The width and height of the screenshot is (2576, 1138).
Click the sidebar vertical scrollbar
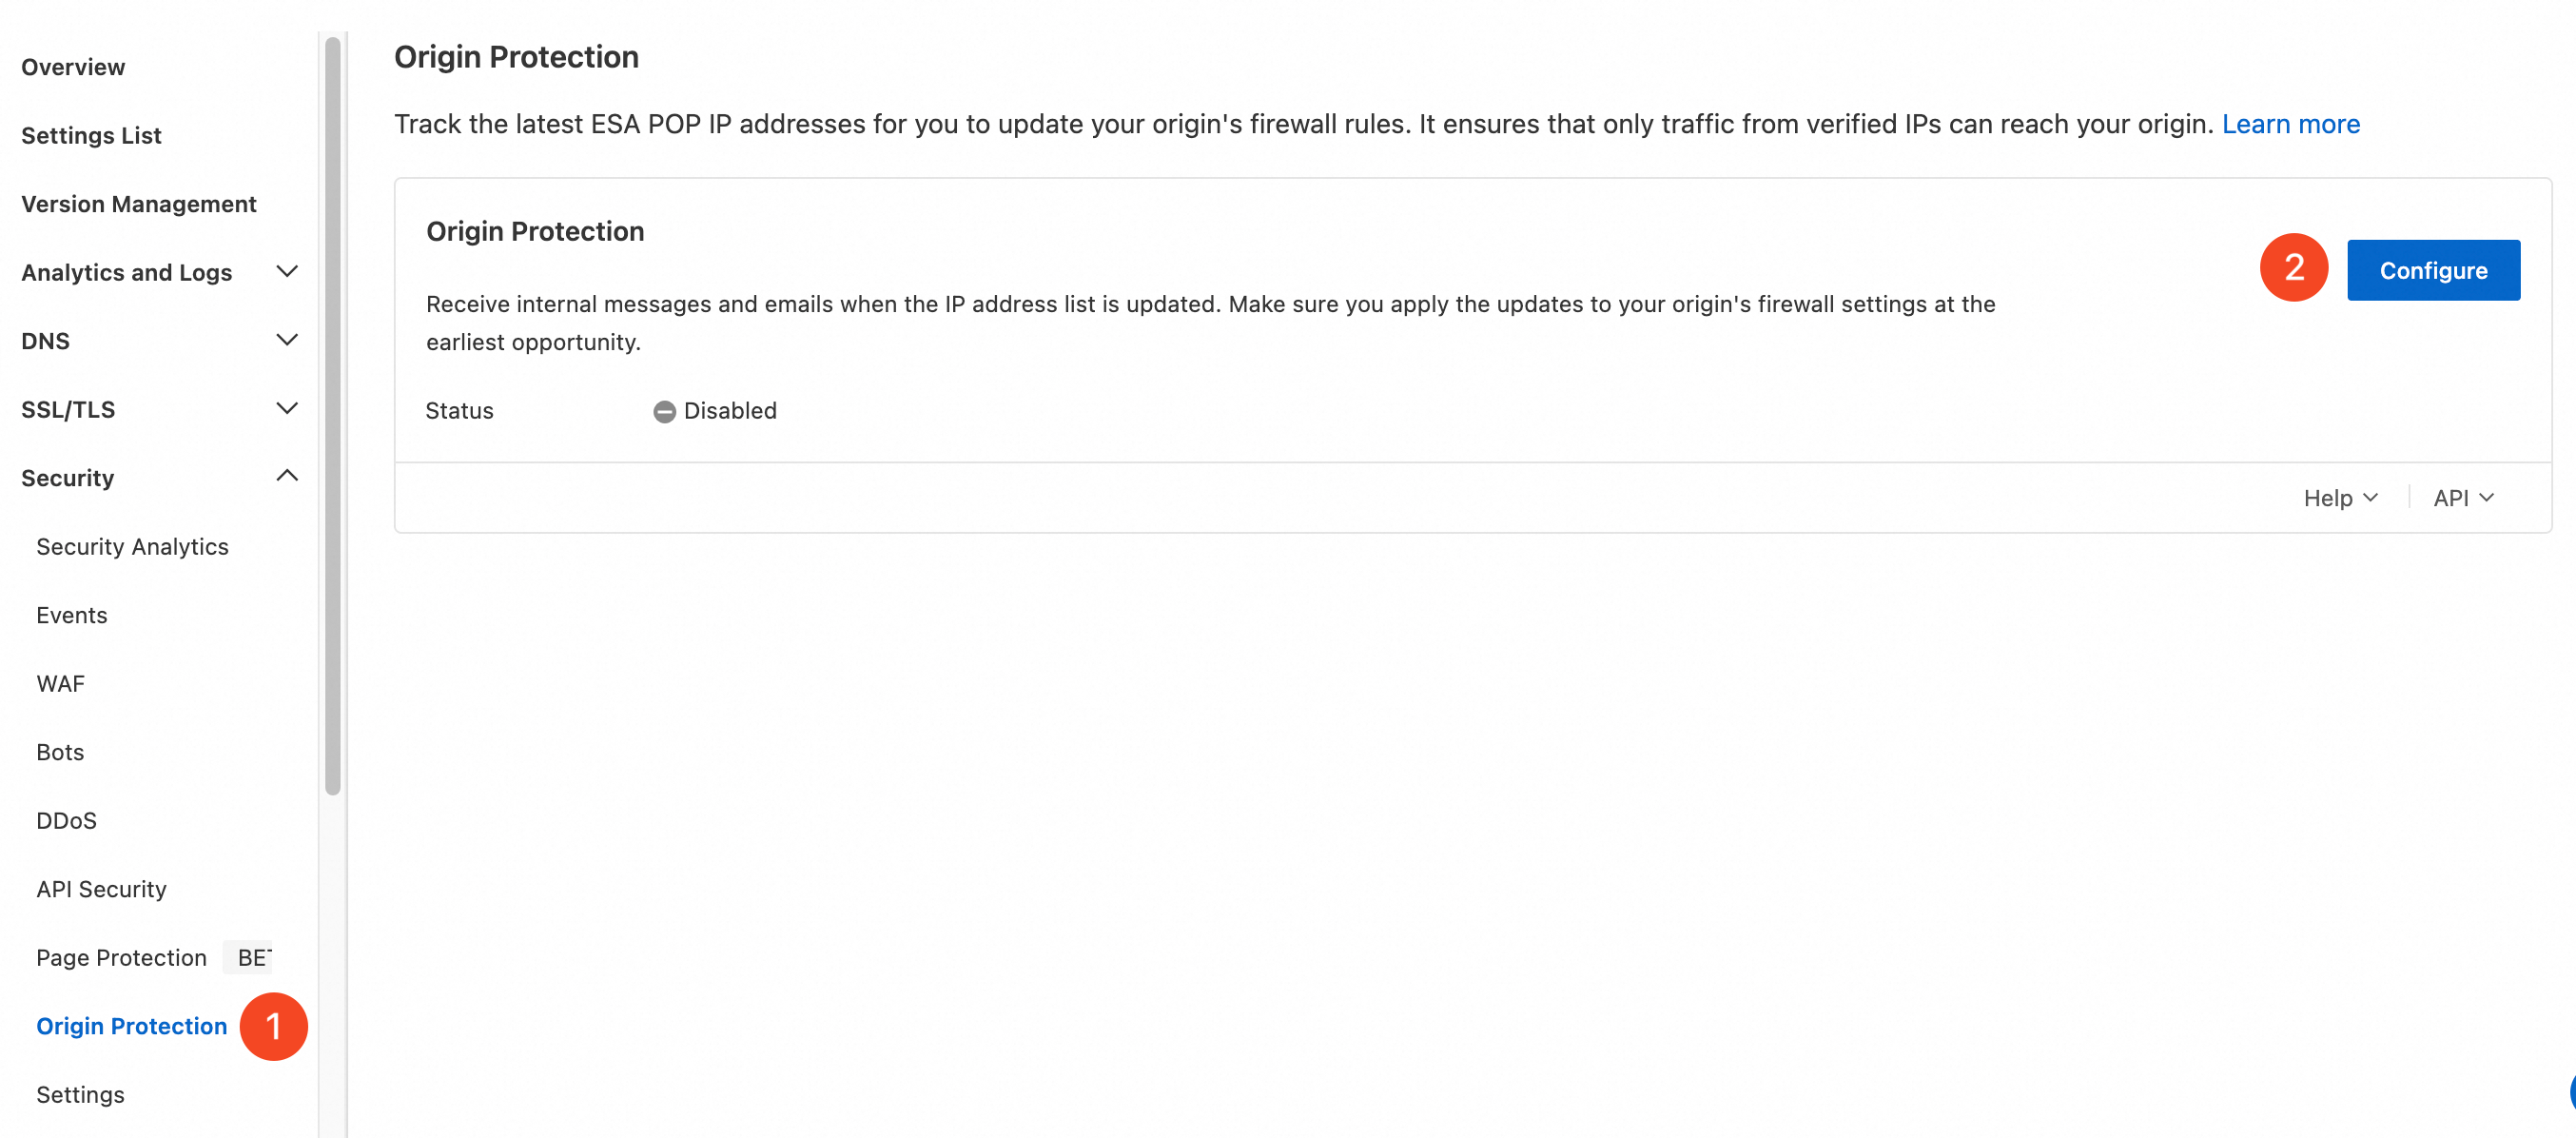[x=333, y=416]
